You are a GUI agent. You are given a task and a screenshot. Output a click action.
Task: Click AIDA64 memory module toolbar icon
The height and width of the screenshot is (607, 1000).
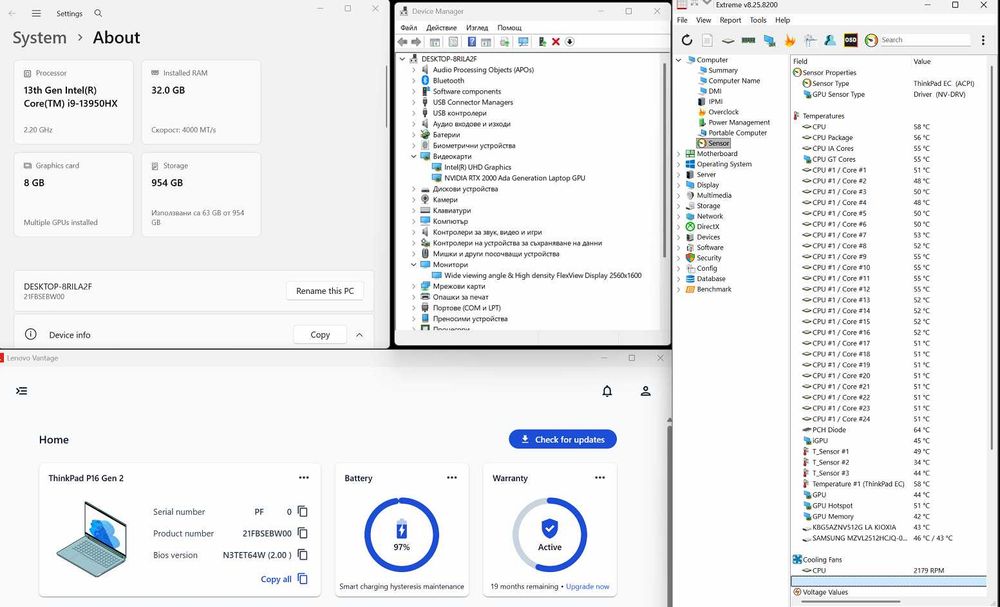[749, 40]
